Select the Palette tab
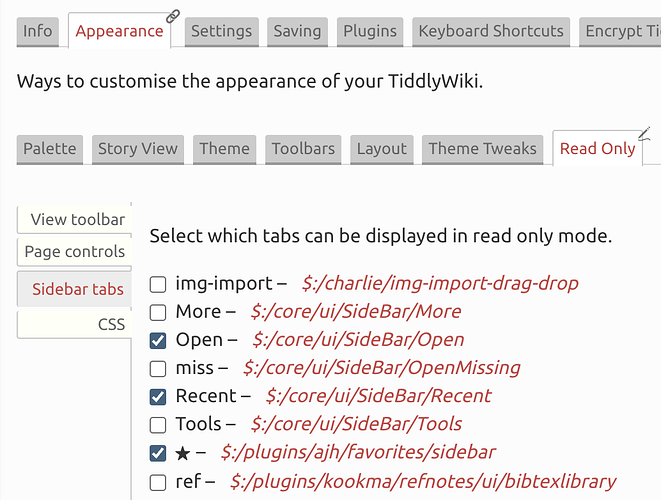 [50, 149]
